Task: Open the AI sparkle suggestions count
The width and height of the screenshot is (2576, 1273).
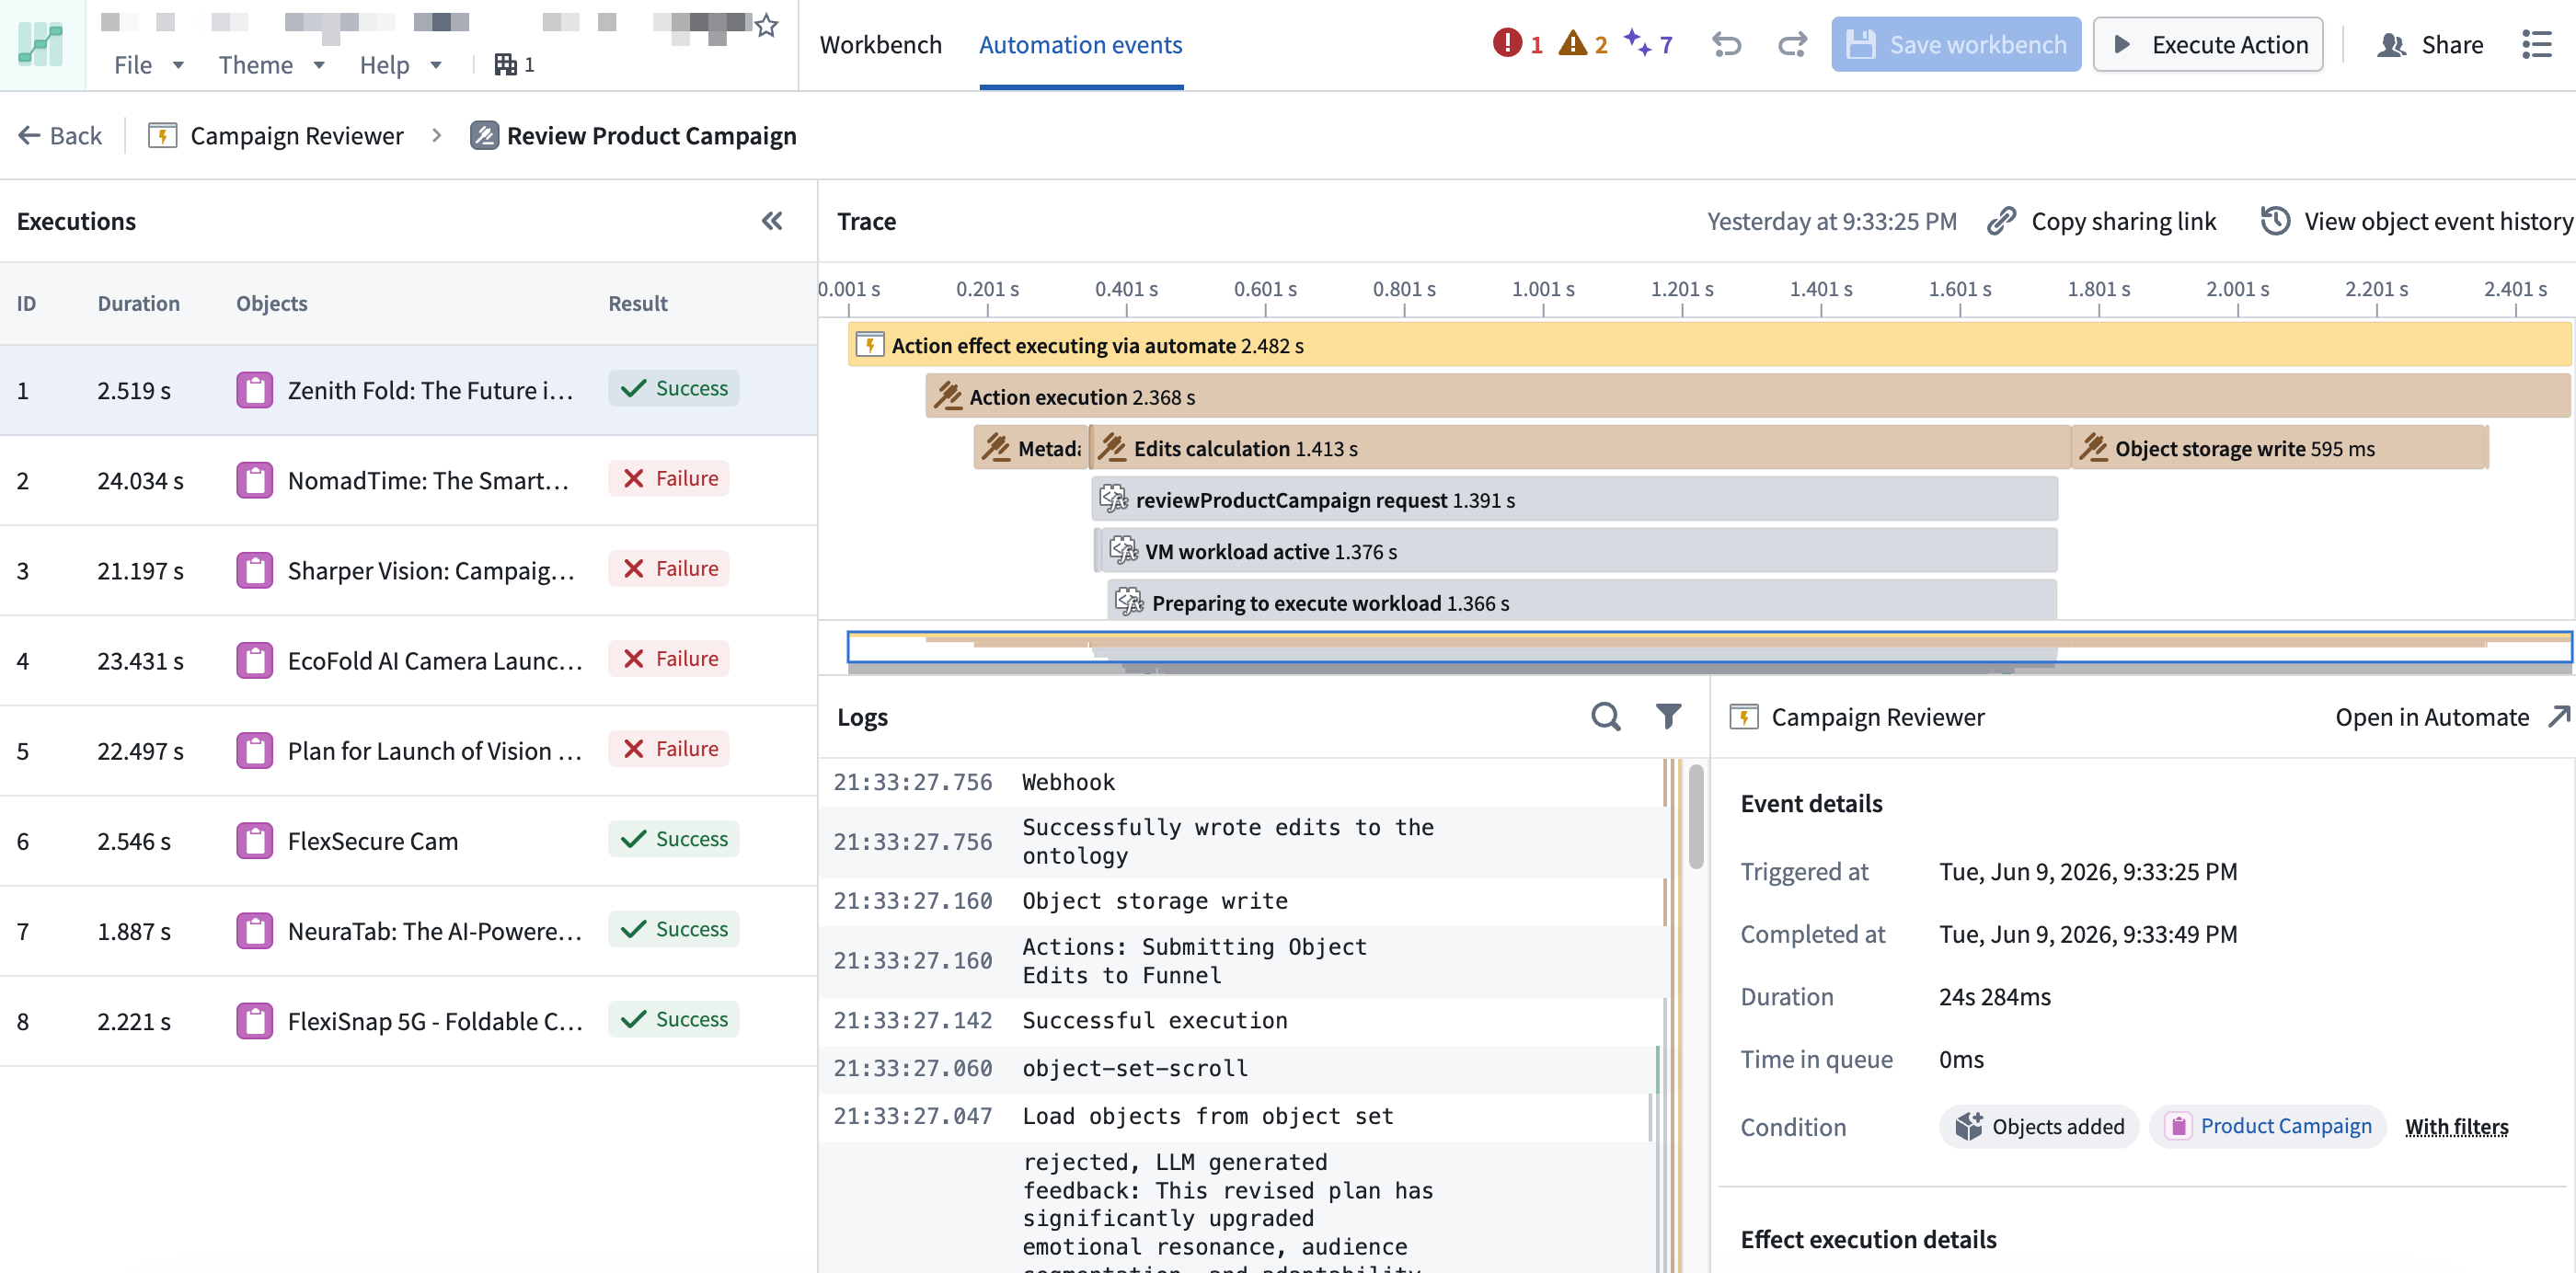Action: (1648, 44)
